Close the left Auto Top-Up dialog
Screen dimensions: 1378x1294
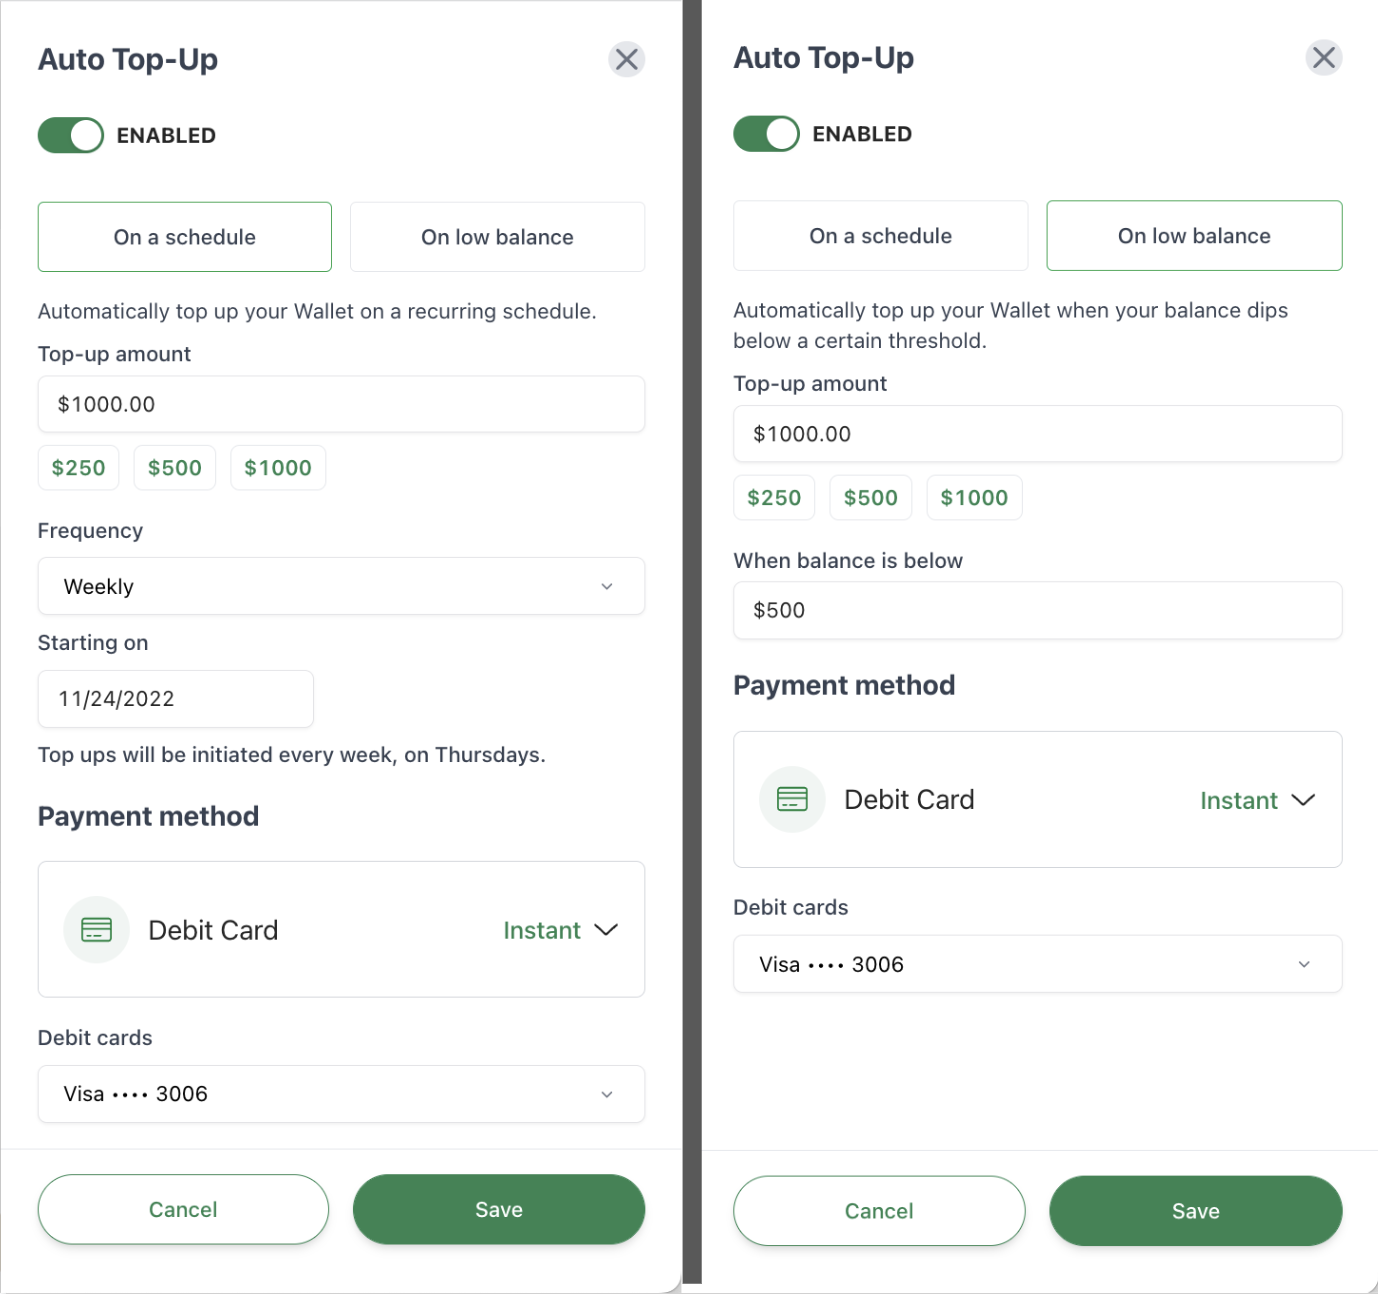[x=626, y=59]
